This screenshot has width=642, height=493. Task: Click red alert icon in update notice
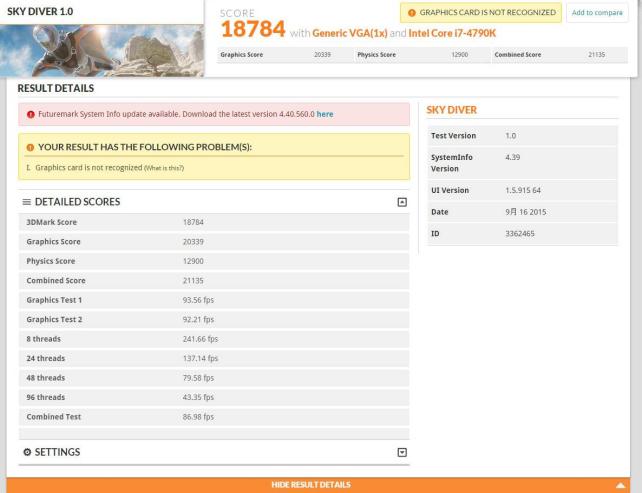tap(30, 114)
